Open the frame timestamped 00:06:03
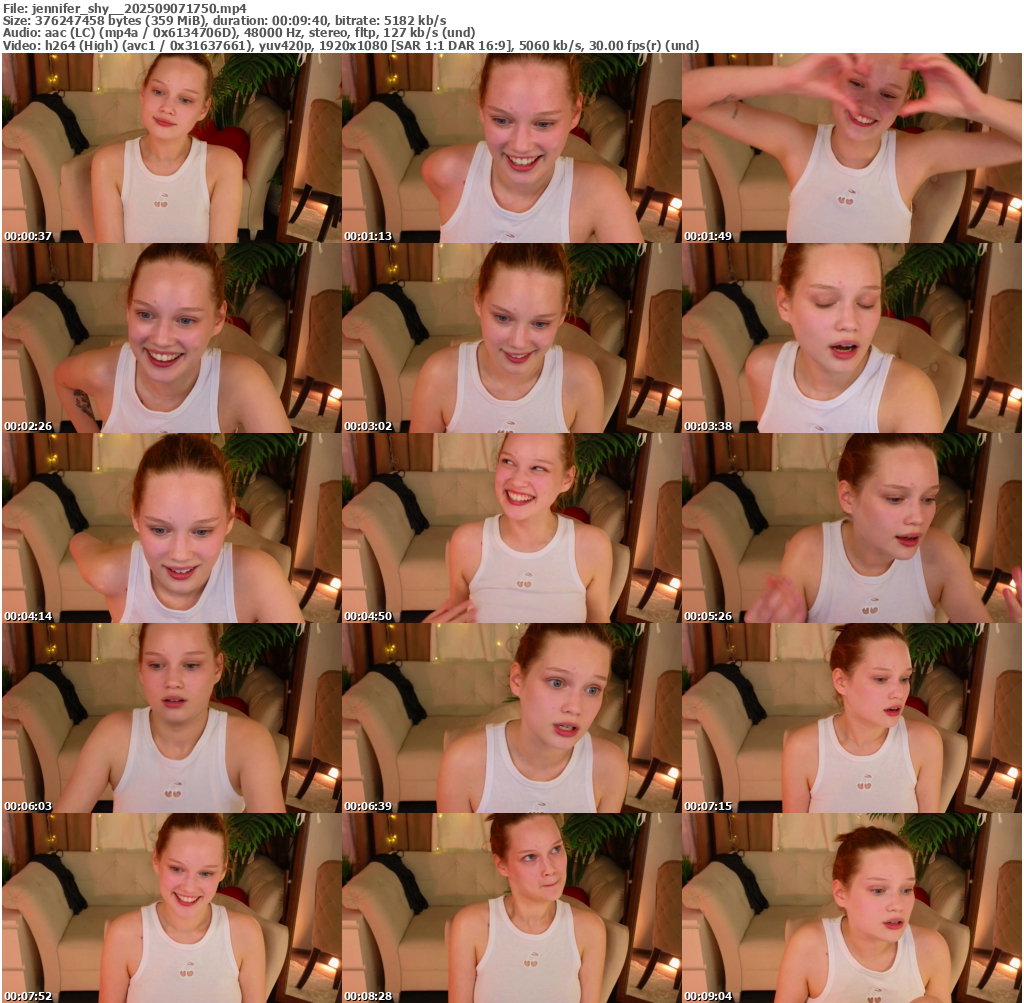 (171, 718)
